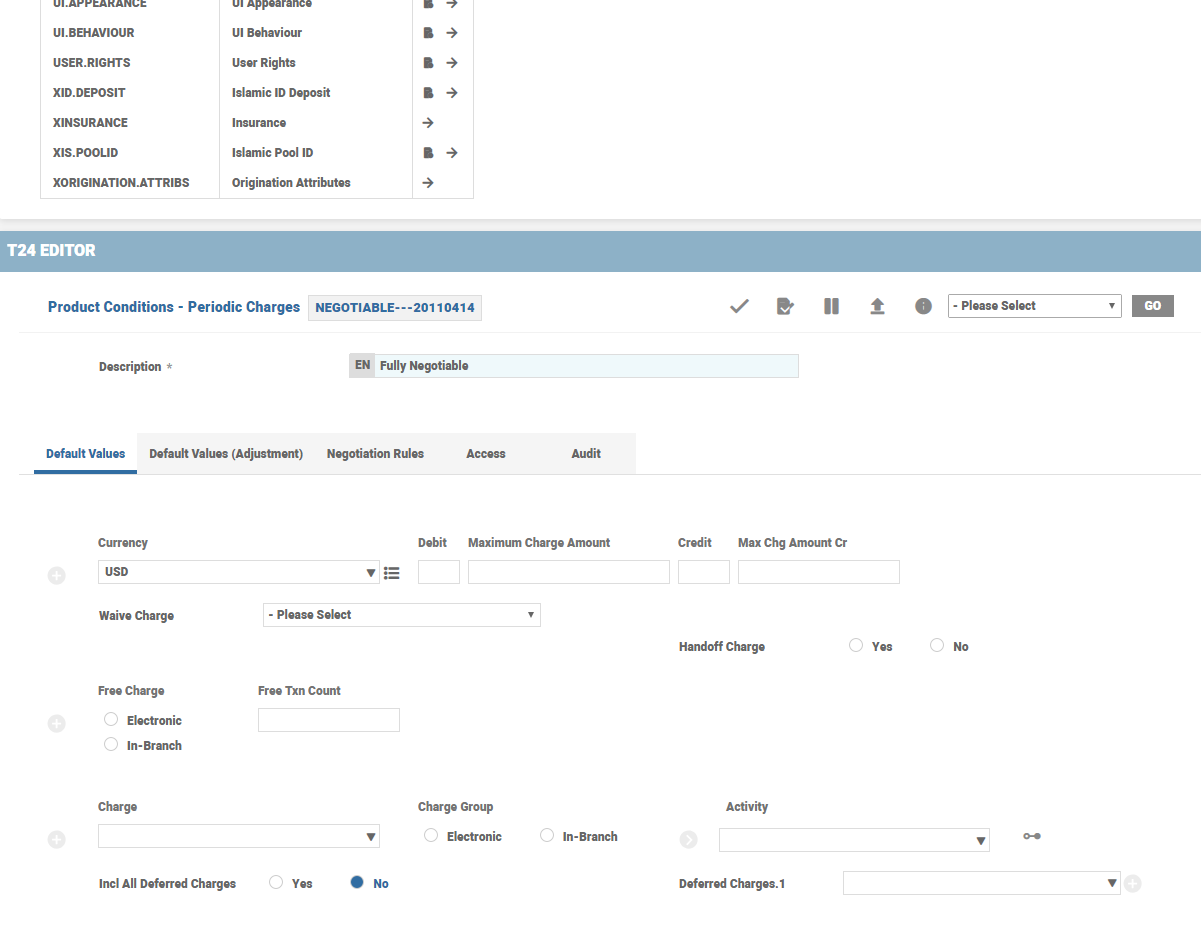Open the Deferred Charges.1 dropdown
The width and height of the screenshot is (1201, 949).
click(x=981, y=883)
